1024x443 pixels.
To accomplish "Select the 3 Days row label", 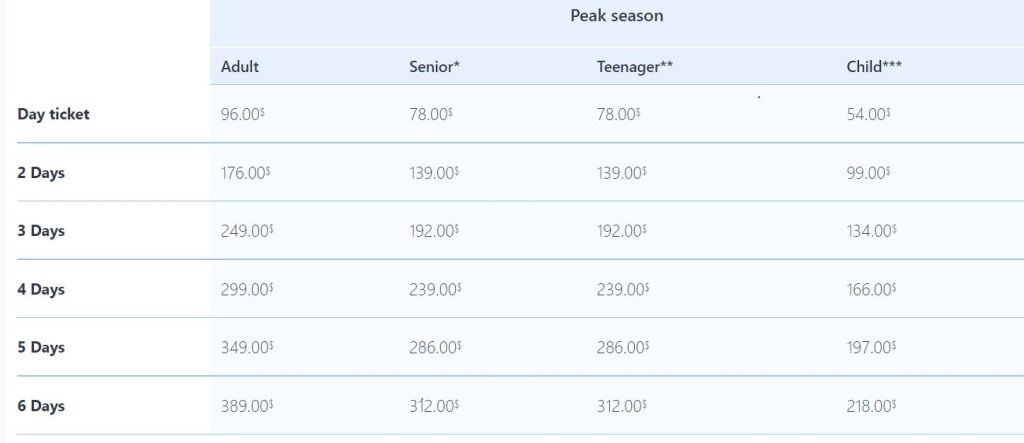I will pos(41,231).
